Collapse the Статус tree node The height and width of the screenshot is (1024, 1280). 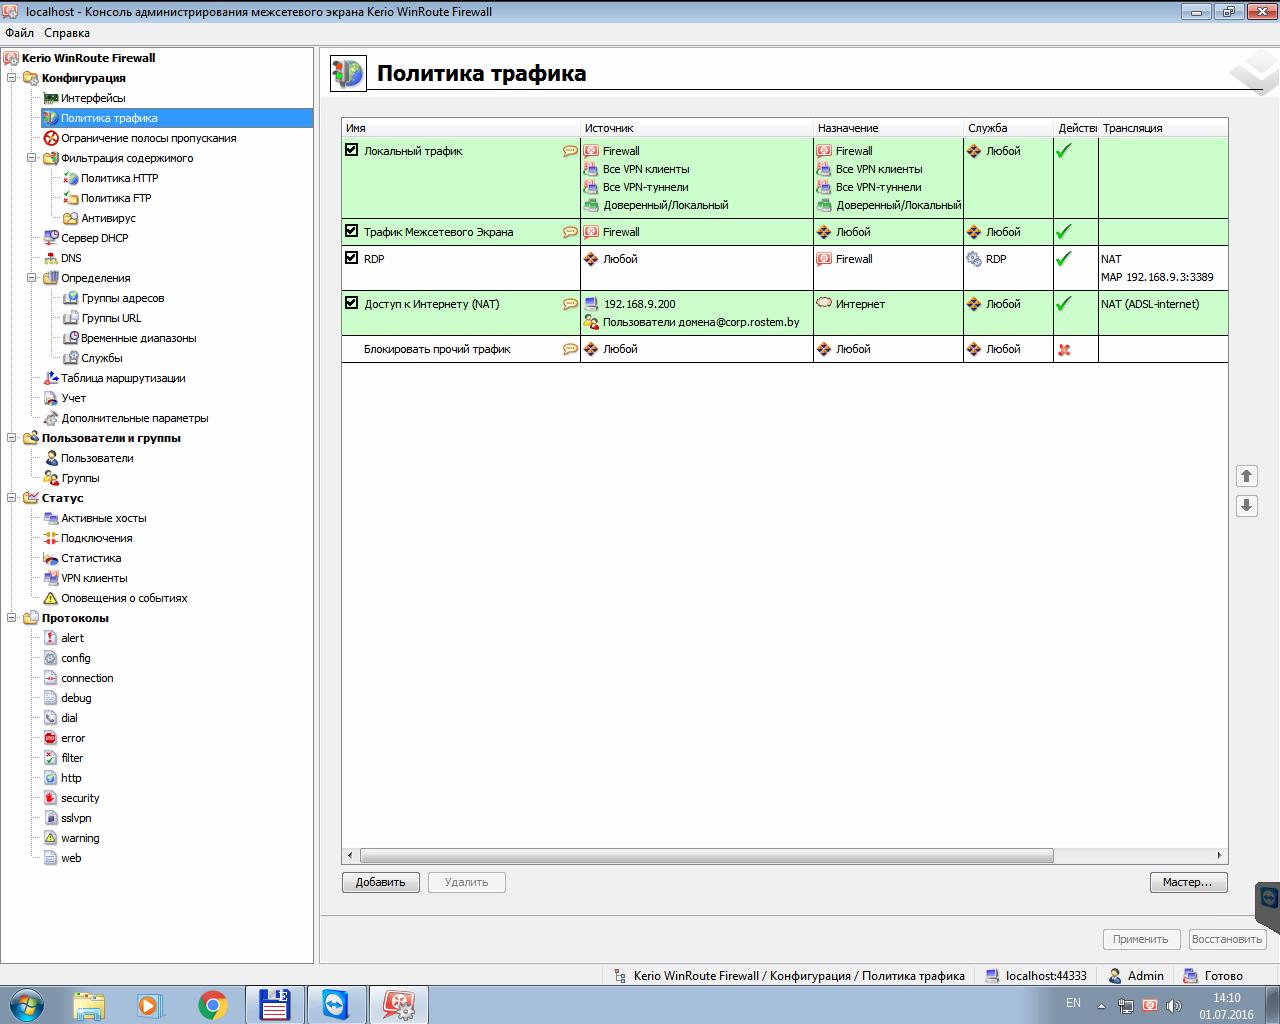12,498
